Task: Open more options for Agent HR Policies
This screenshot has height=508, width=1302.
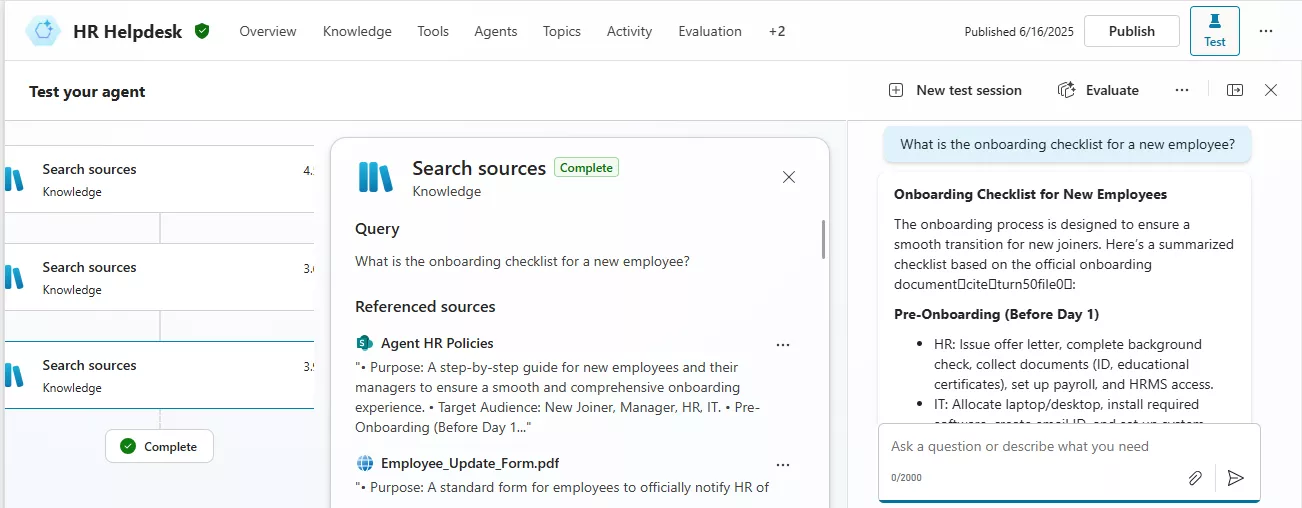Action: click(x=783, y=345)
